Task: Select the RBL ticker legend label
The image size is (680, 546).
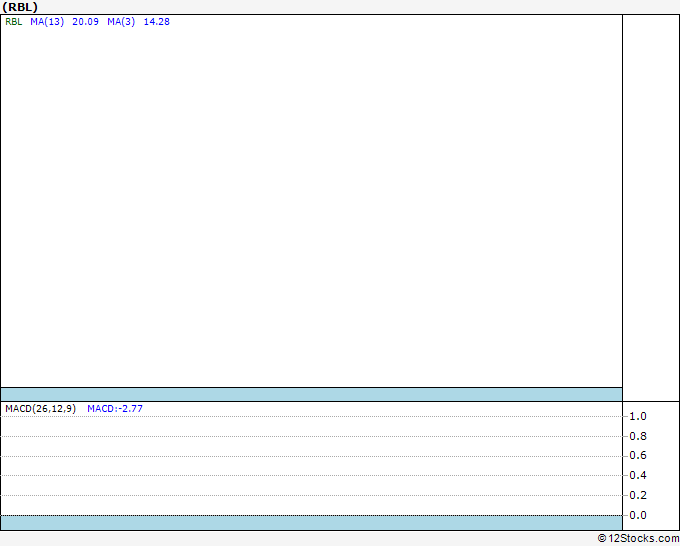Action: pos(13,22)
